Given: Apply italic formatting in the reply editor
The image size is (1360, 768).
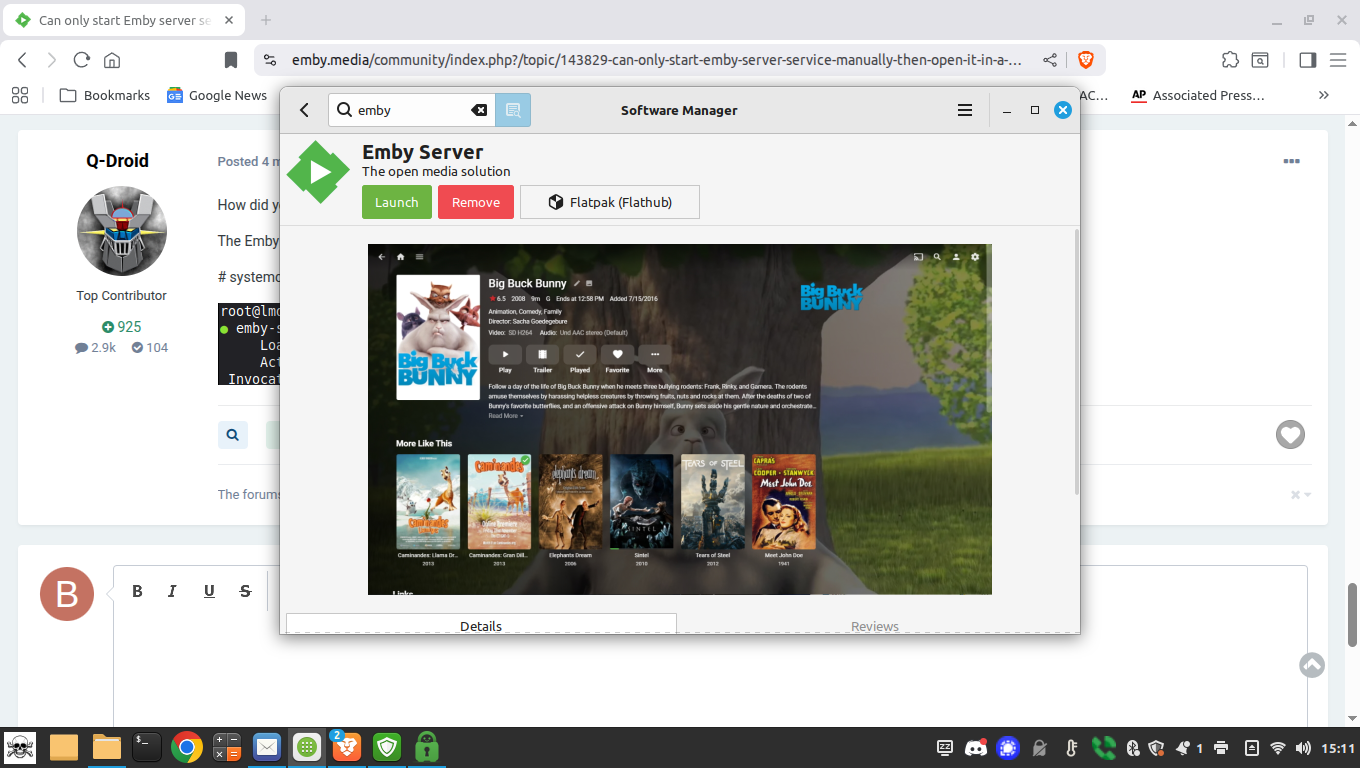Looking at the screenshot, I should [172, 591].
